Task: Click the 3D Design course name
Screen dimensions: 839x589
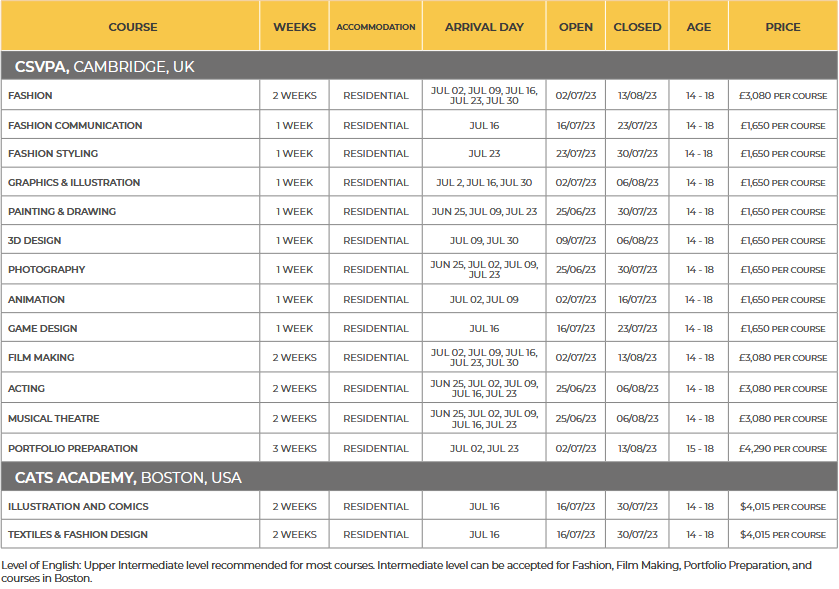Action: click(34, 241)
